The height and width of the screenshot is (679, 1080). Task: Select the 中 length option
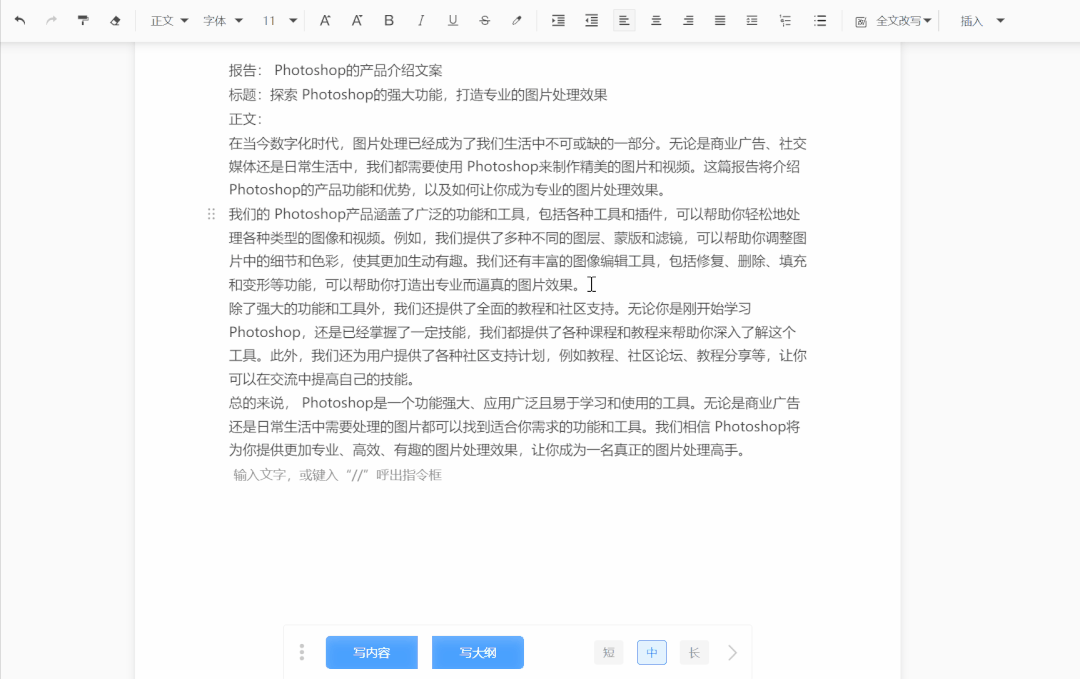click(x=652, y=652)
